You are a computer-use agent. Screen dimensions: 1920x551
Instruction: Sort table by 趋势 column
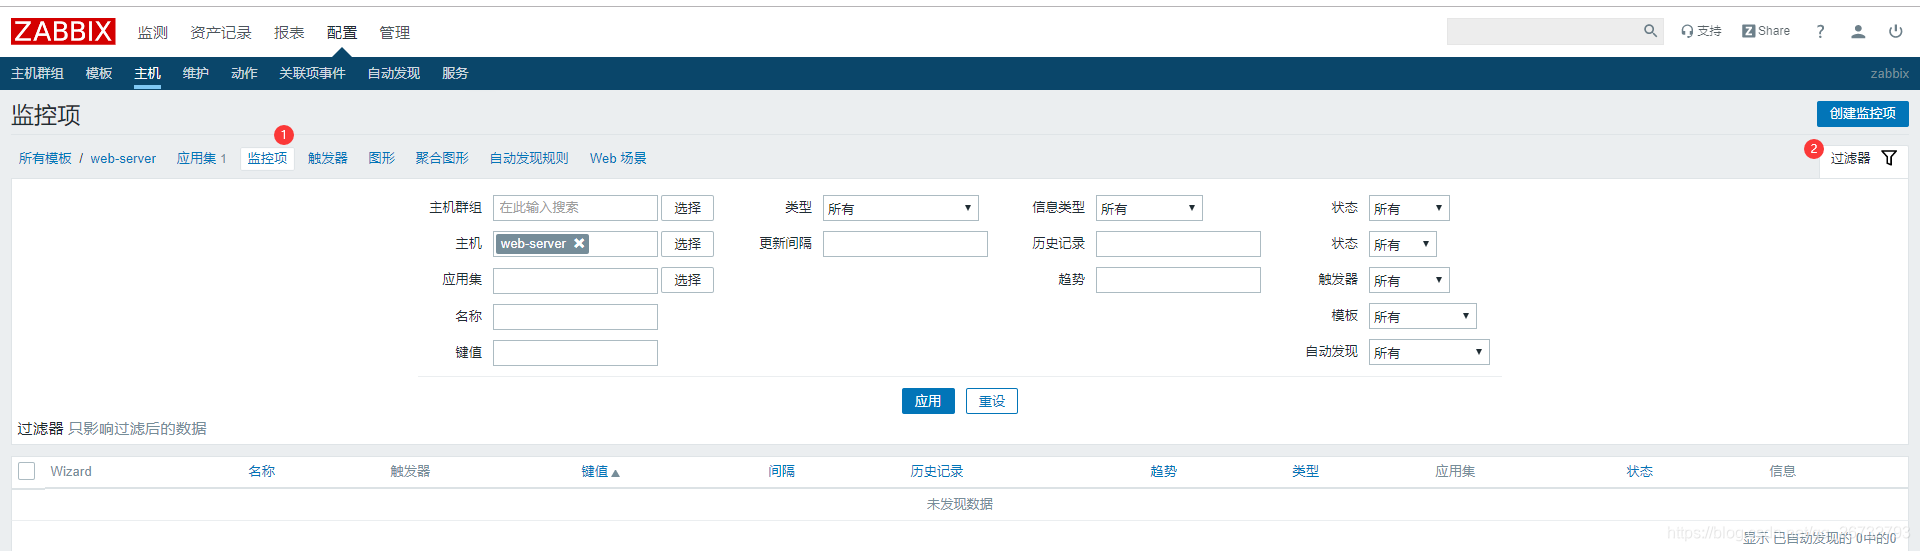pos(1164,471)
